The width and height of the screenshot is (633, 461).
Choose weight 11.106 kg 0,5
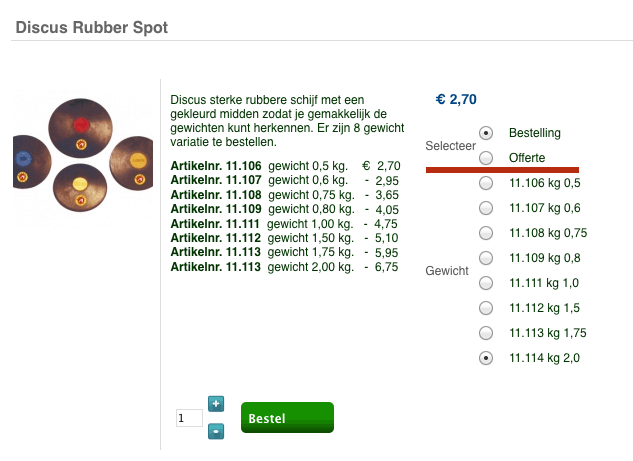point(486,183)
